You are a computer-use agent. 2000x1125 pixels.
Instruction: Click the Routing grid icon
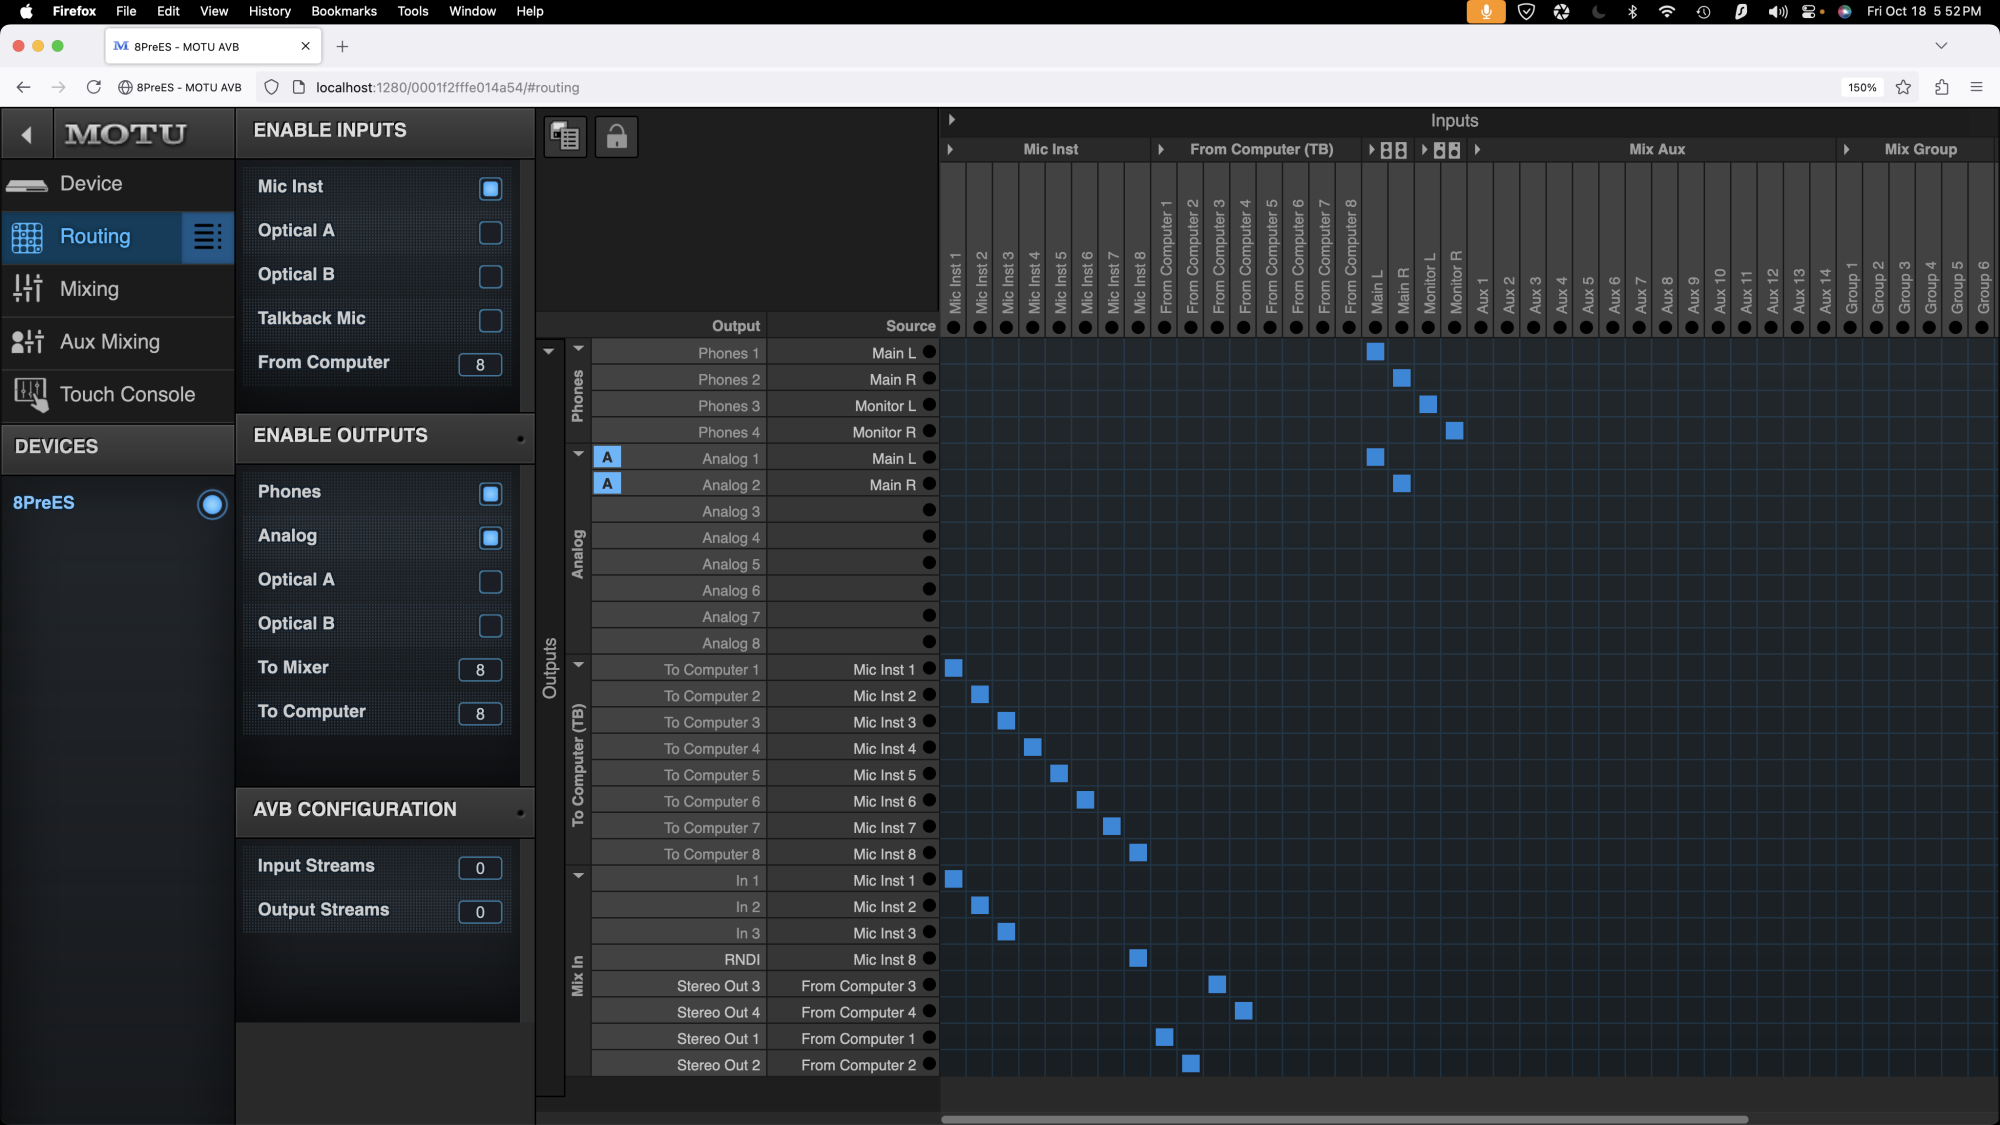pyautogui.click(x=27, y=237)
